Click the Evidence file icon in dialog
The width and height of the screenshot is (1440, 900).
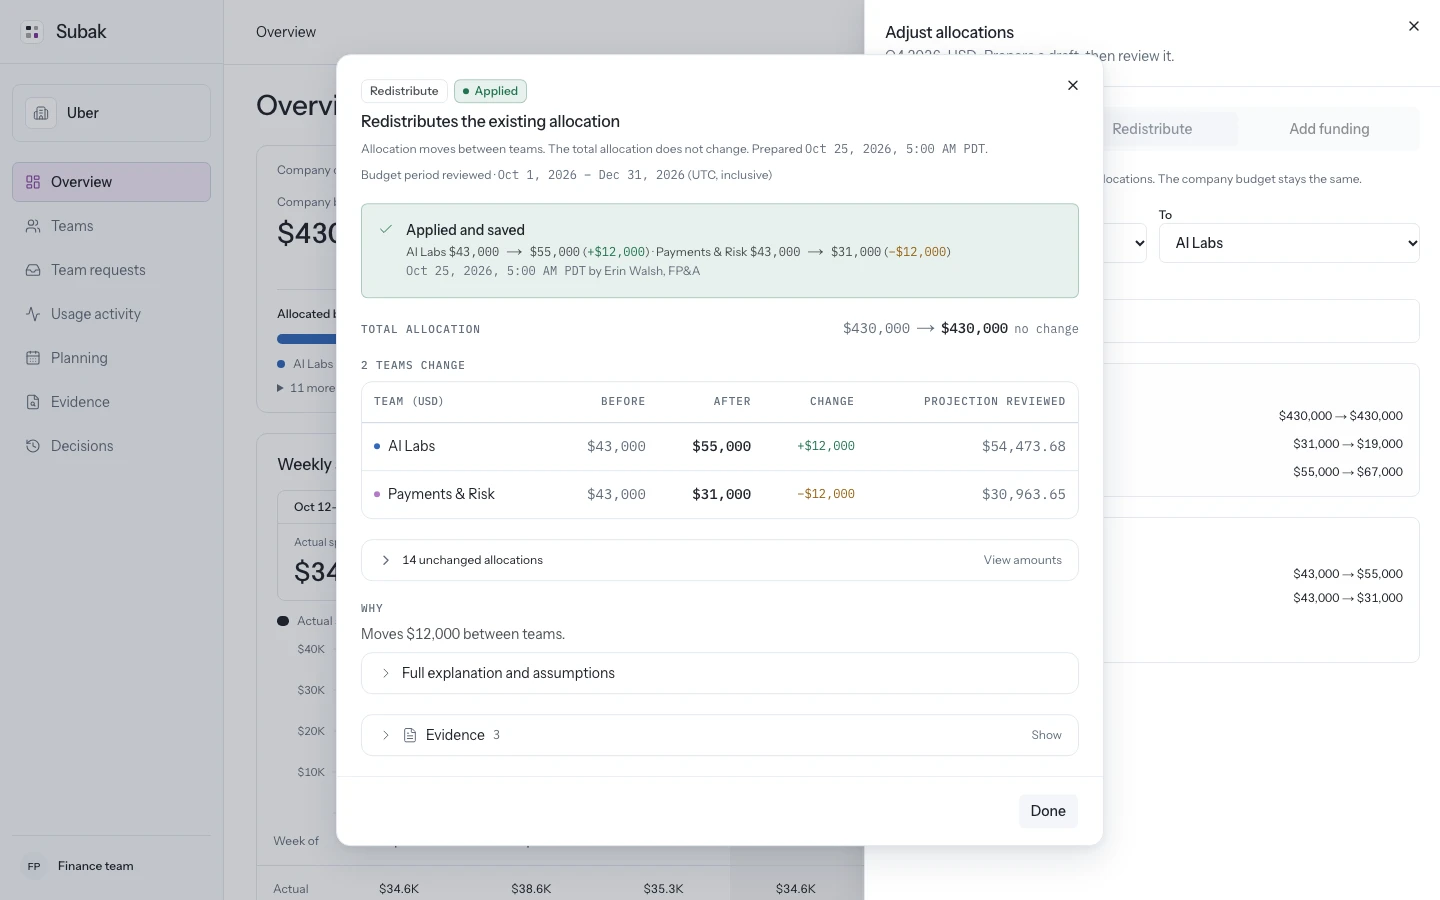click(x=410, y=735)
